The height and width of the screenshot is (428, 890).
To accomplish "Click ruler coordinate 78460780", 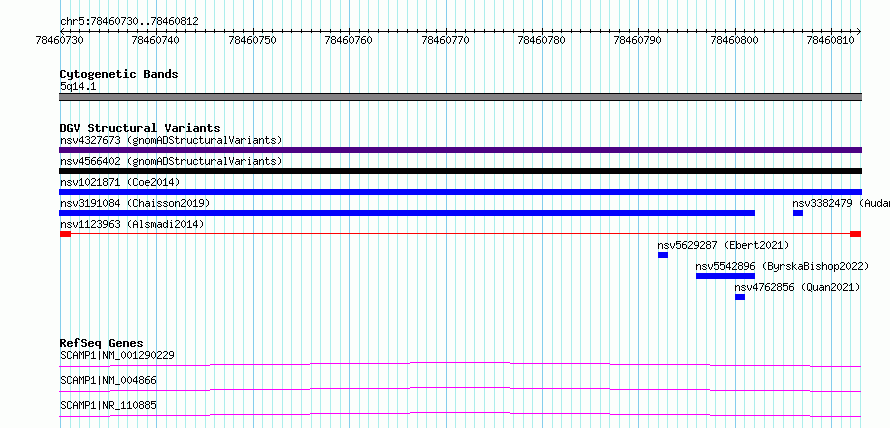I will (542, 40).
